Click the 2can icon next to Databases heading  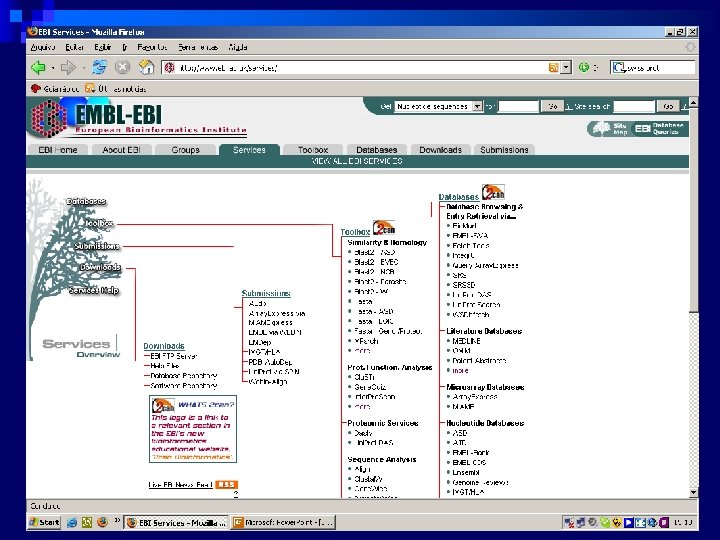493,192
